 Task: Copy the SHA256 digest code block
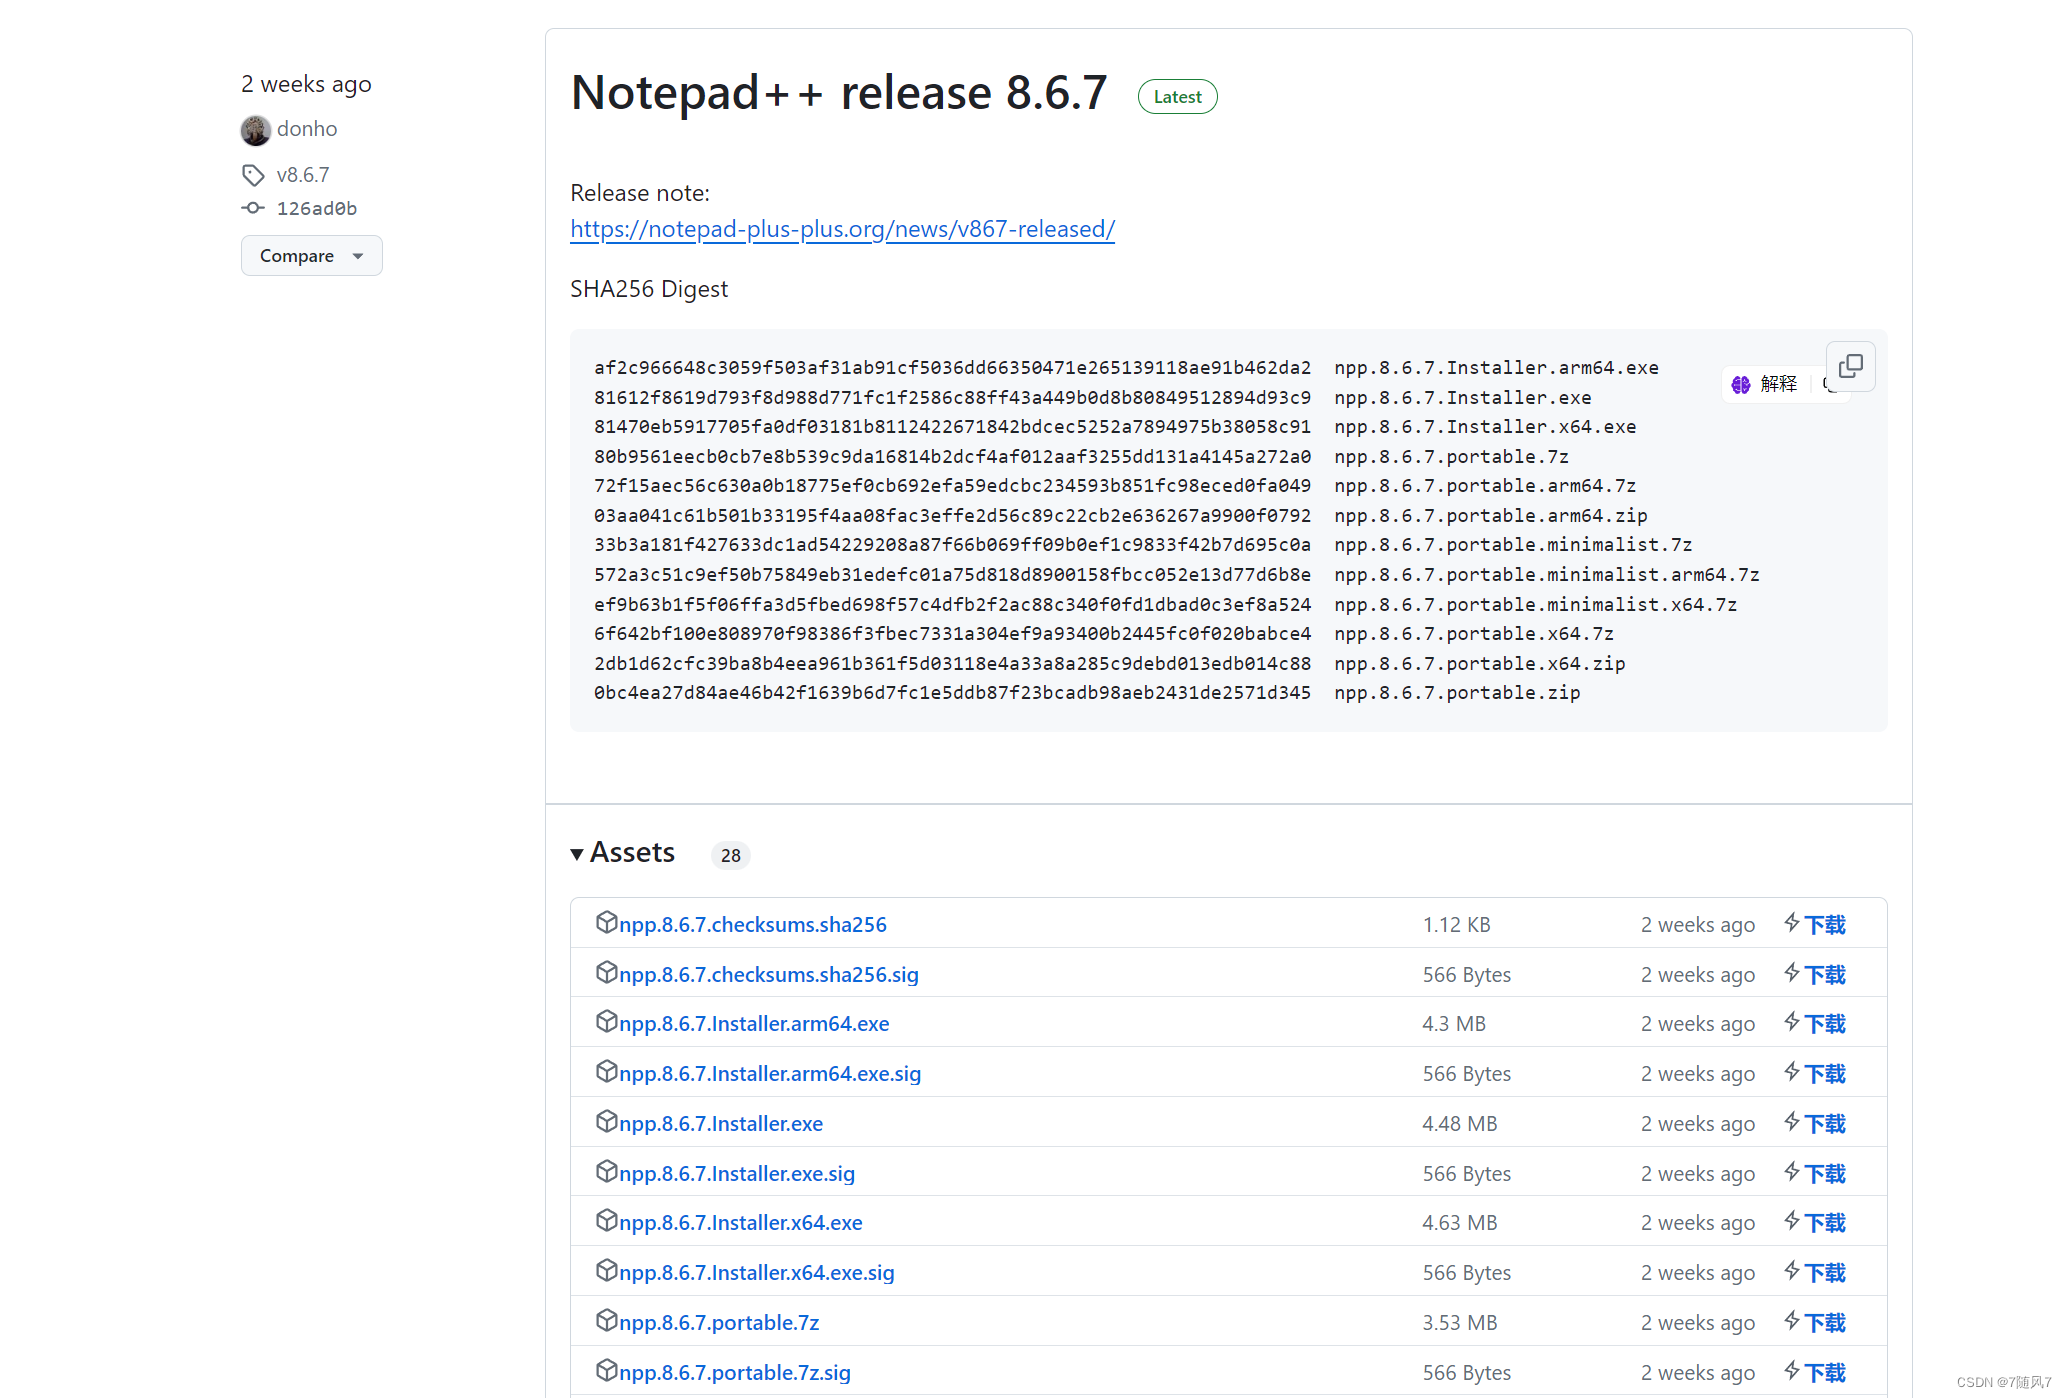point(1850,366)
